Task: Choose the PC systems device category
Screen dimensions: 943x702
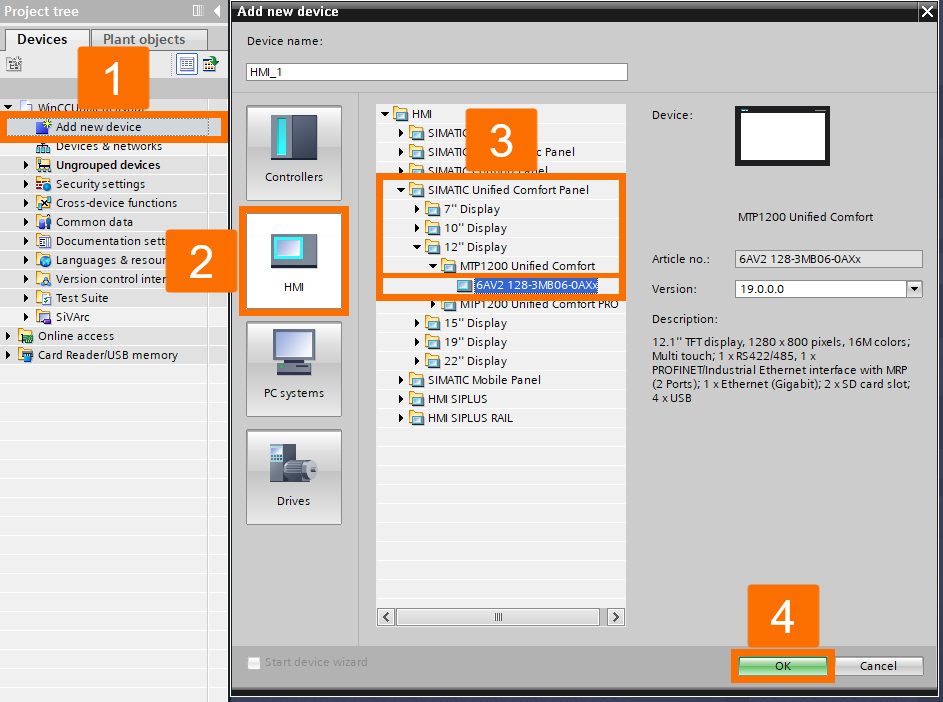Action: (x=293, y=369)
